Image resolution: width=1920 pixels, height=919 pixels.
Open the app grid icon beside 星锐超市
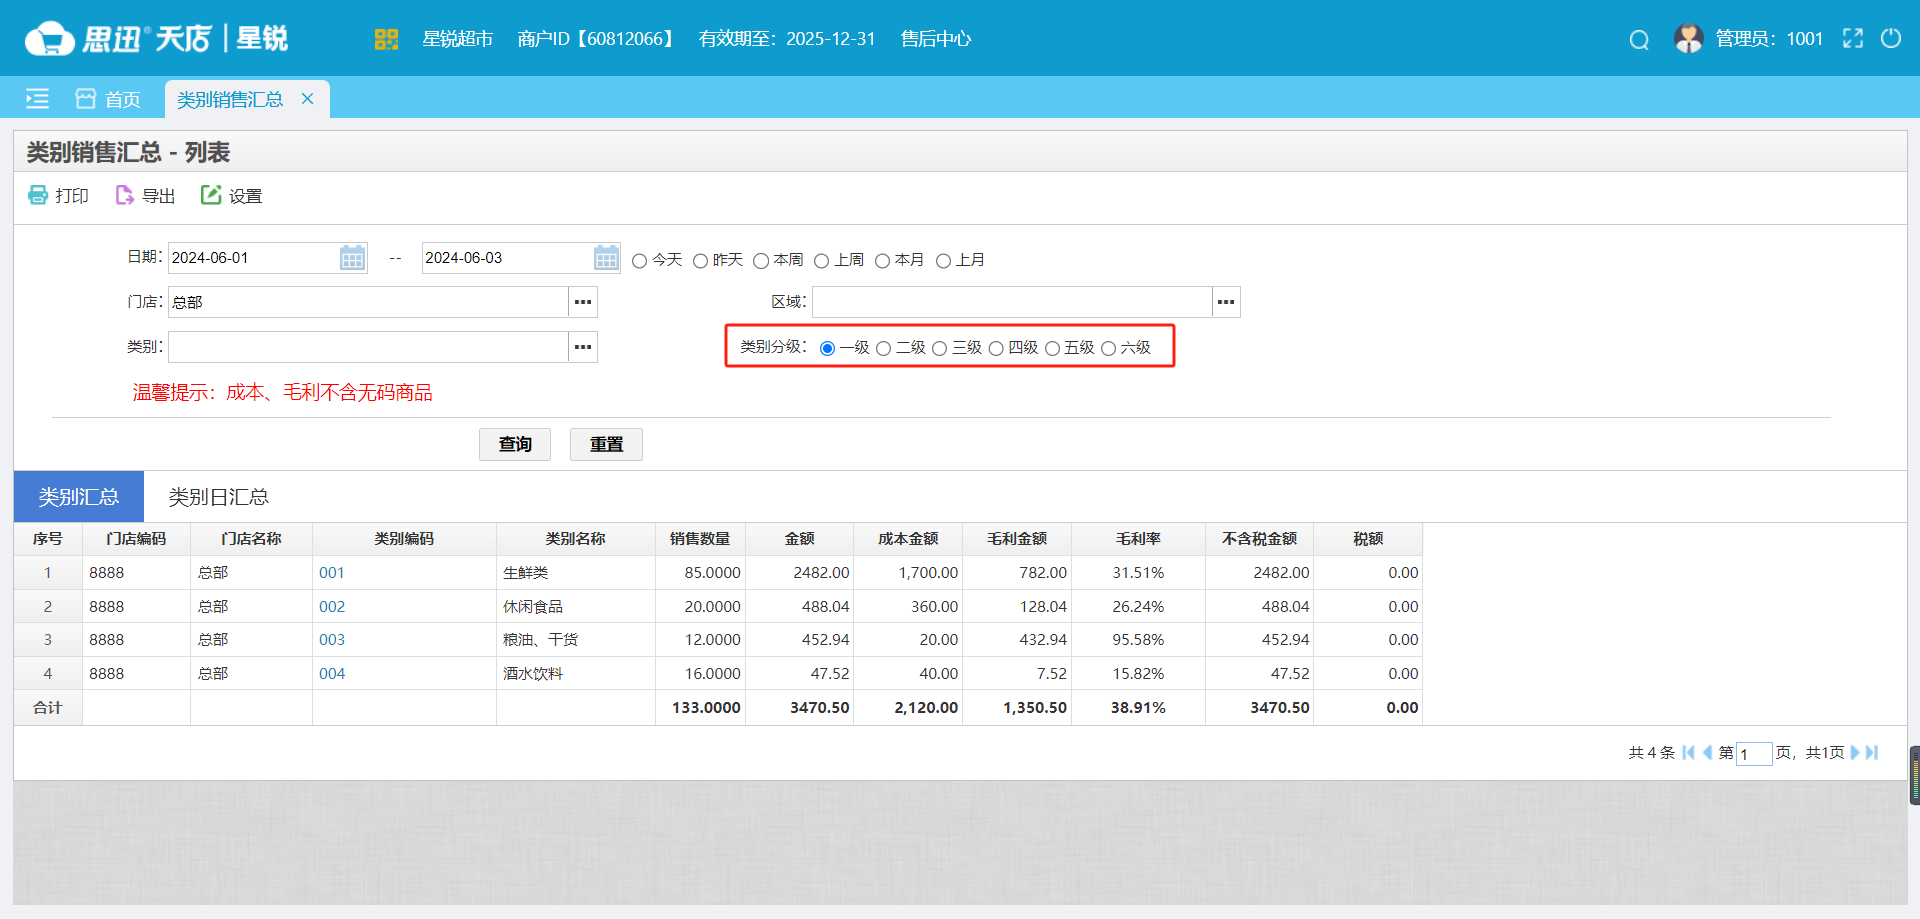point(386,39)
